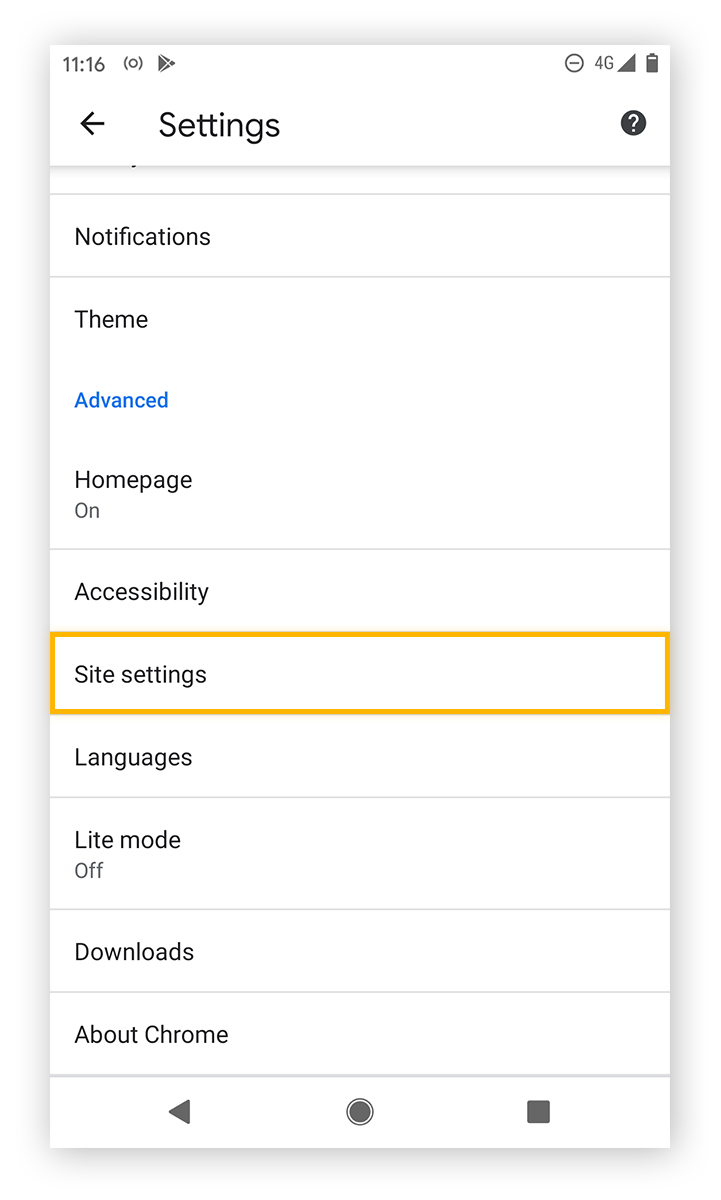Open Notifications to adjust alert preferences
Image resolution: width=721 pixels, height=1200 pixels.
(360, 237)
